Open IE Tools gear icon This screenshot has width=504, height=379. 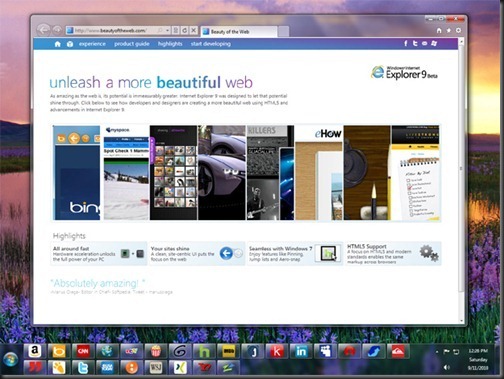coord(458,30)
